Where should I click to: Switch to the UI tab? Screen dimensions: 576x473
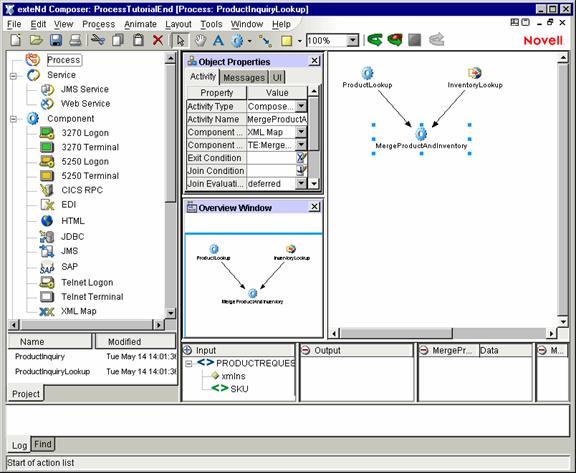click(277, 77)
